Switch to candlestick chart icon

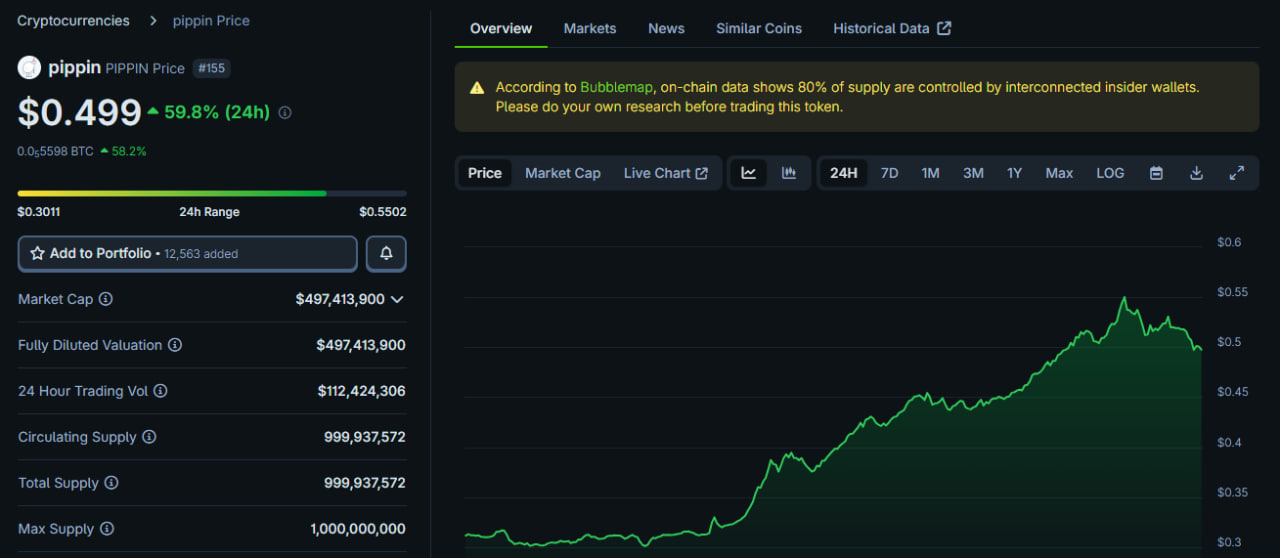pos(789,173)
